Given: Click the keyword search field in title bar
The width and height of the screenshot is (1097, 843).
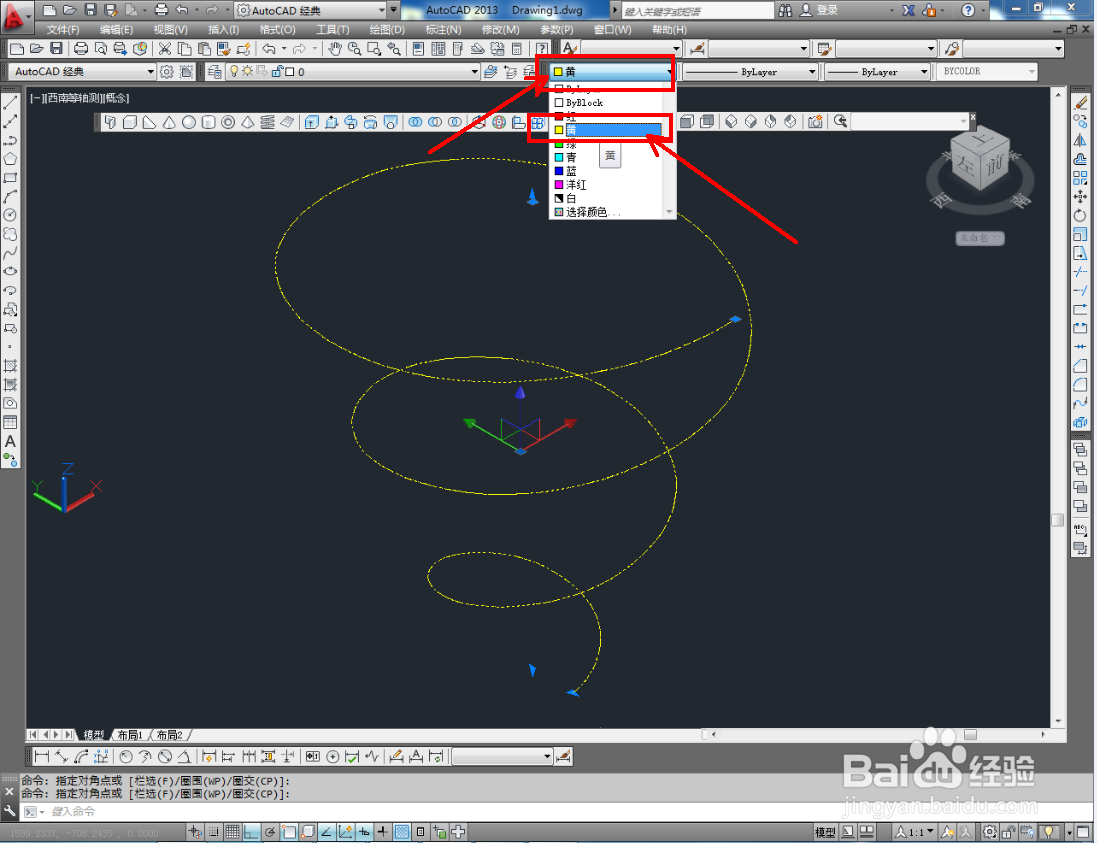Looking at the screenshot, I should (698, 10).
